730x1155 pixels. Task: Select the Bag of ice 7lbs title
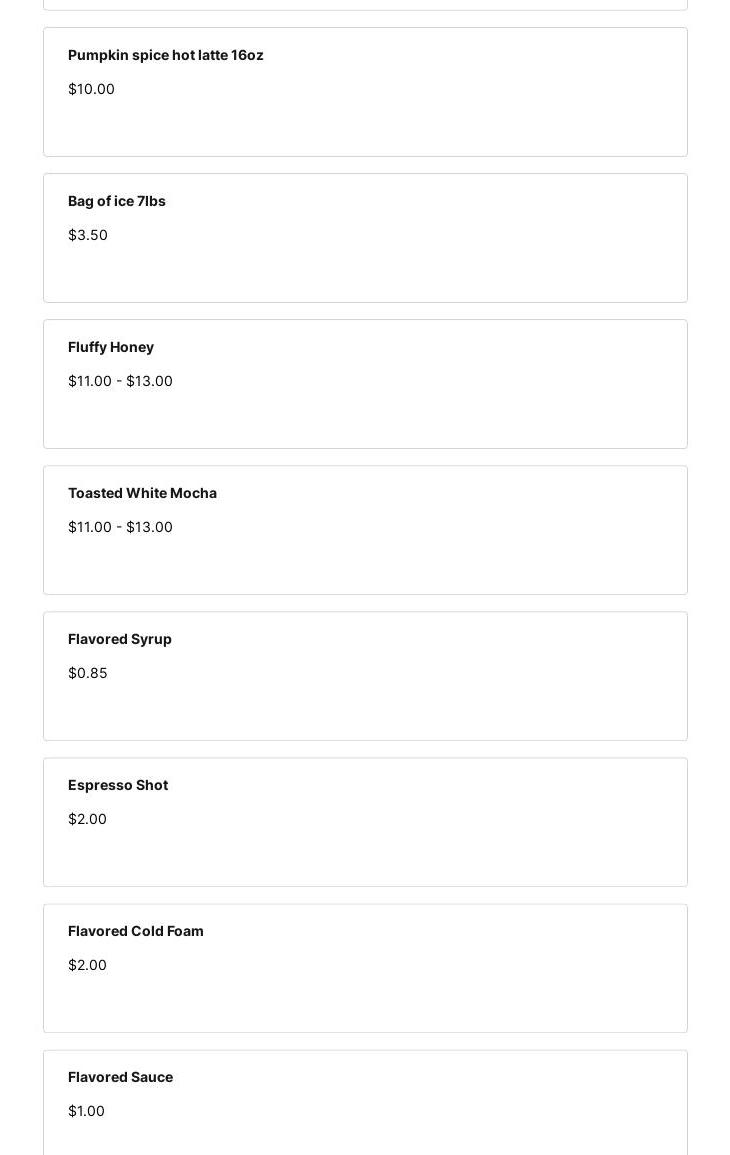pyautogui.click(x=117, y=201)
